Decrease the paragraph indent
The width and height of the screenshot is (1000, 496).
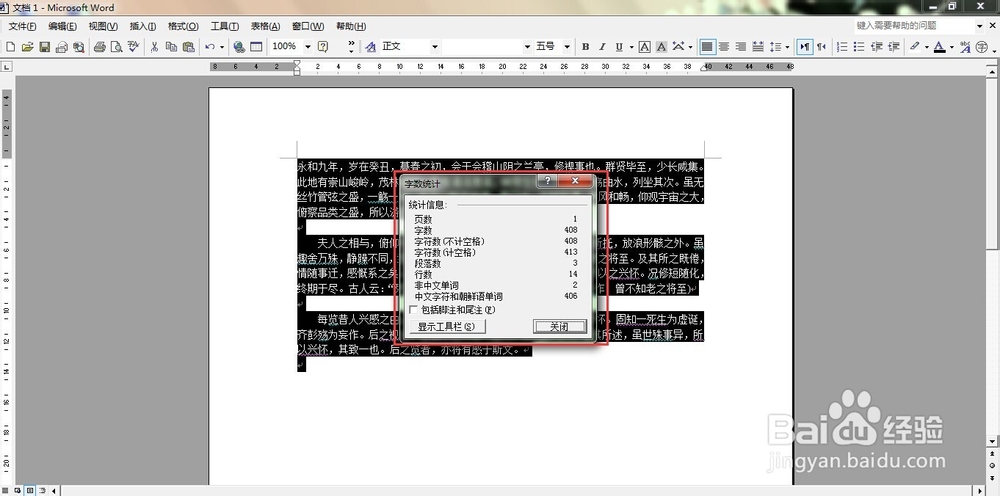(x=877, y=47)
